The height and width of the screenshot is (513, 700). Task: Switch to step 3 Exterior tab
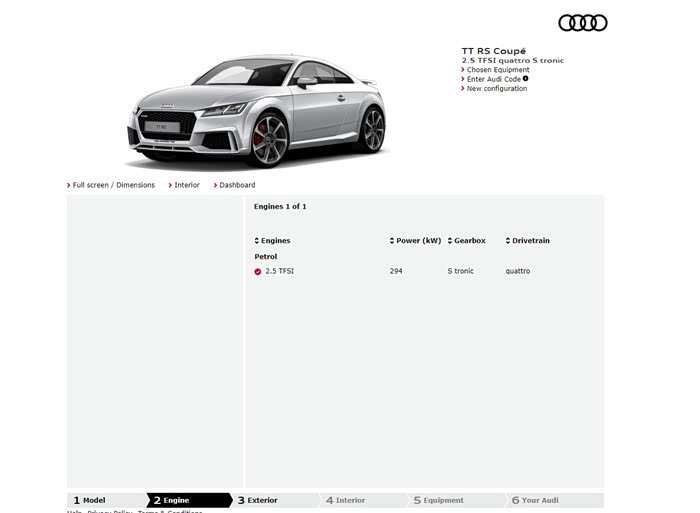262,500
